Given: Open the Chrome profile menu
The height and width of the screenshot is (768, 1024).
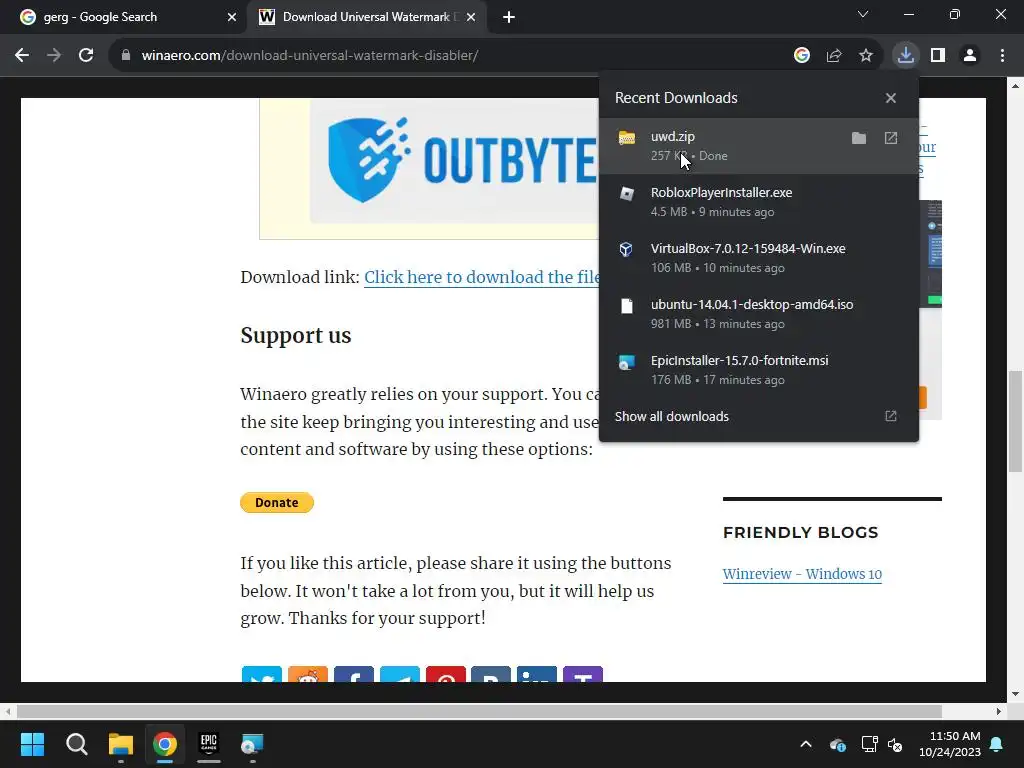Looking at the screenshot, I should tap(970, 56).
